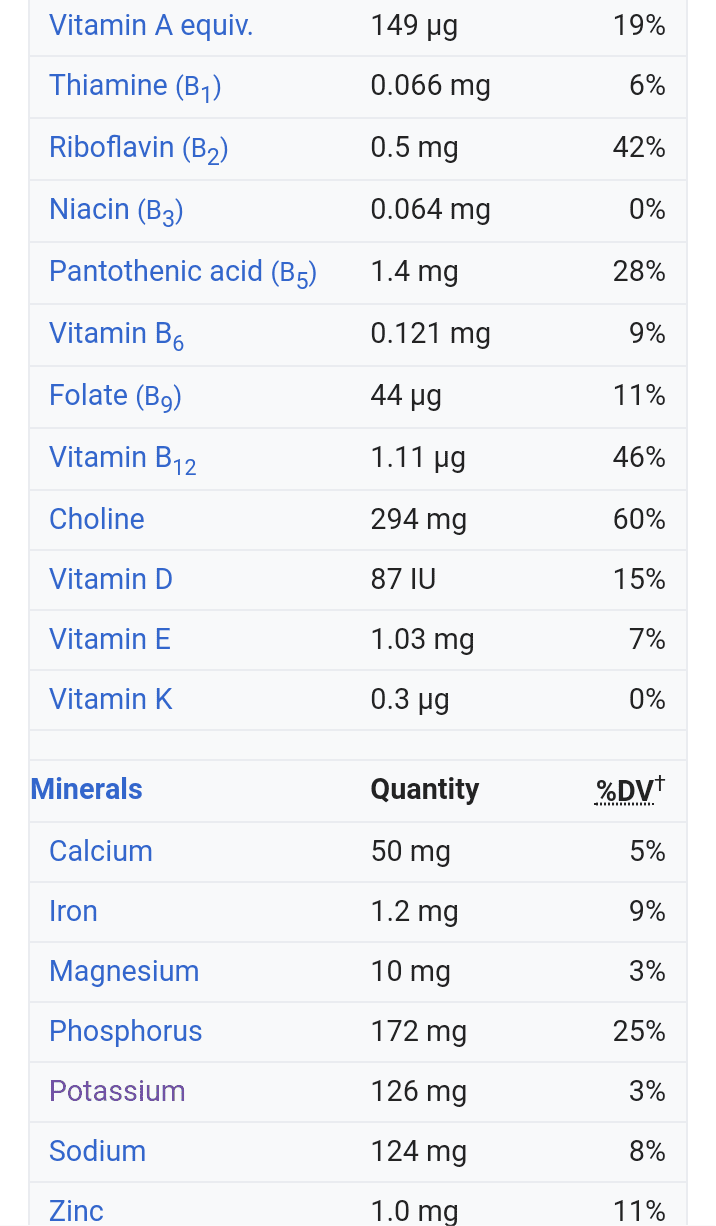Follow the Phosphorus link

pos(126,1031)
